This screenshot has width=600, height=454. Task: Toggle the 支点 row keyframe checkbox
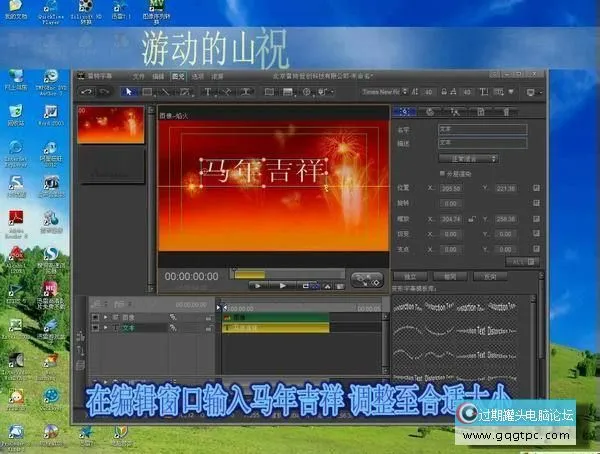pyautogui.click(x=536, y=249)
